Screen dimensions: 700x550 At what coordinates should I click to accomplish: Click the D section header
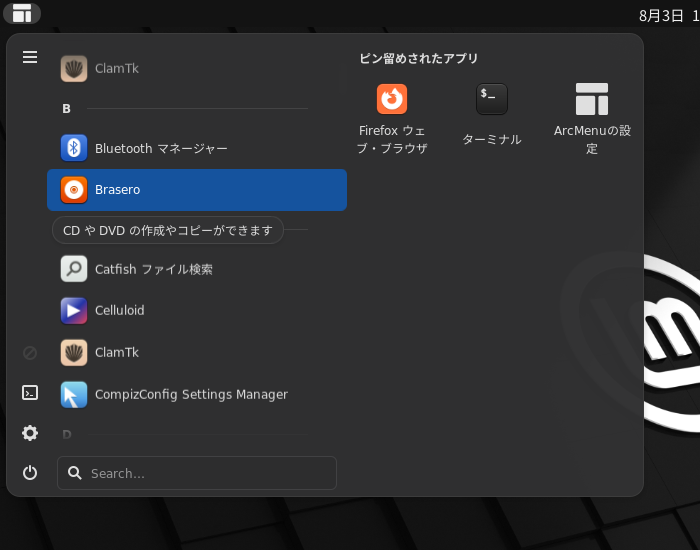coord(67,434)
